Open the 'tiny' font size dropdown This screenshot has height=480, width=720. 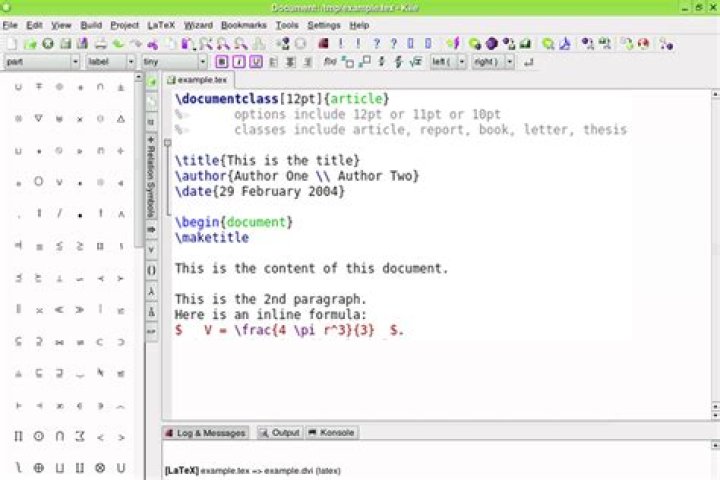pyautogui.click(x=174, y=62)
